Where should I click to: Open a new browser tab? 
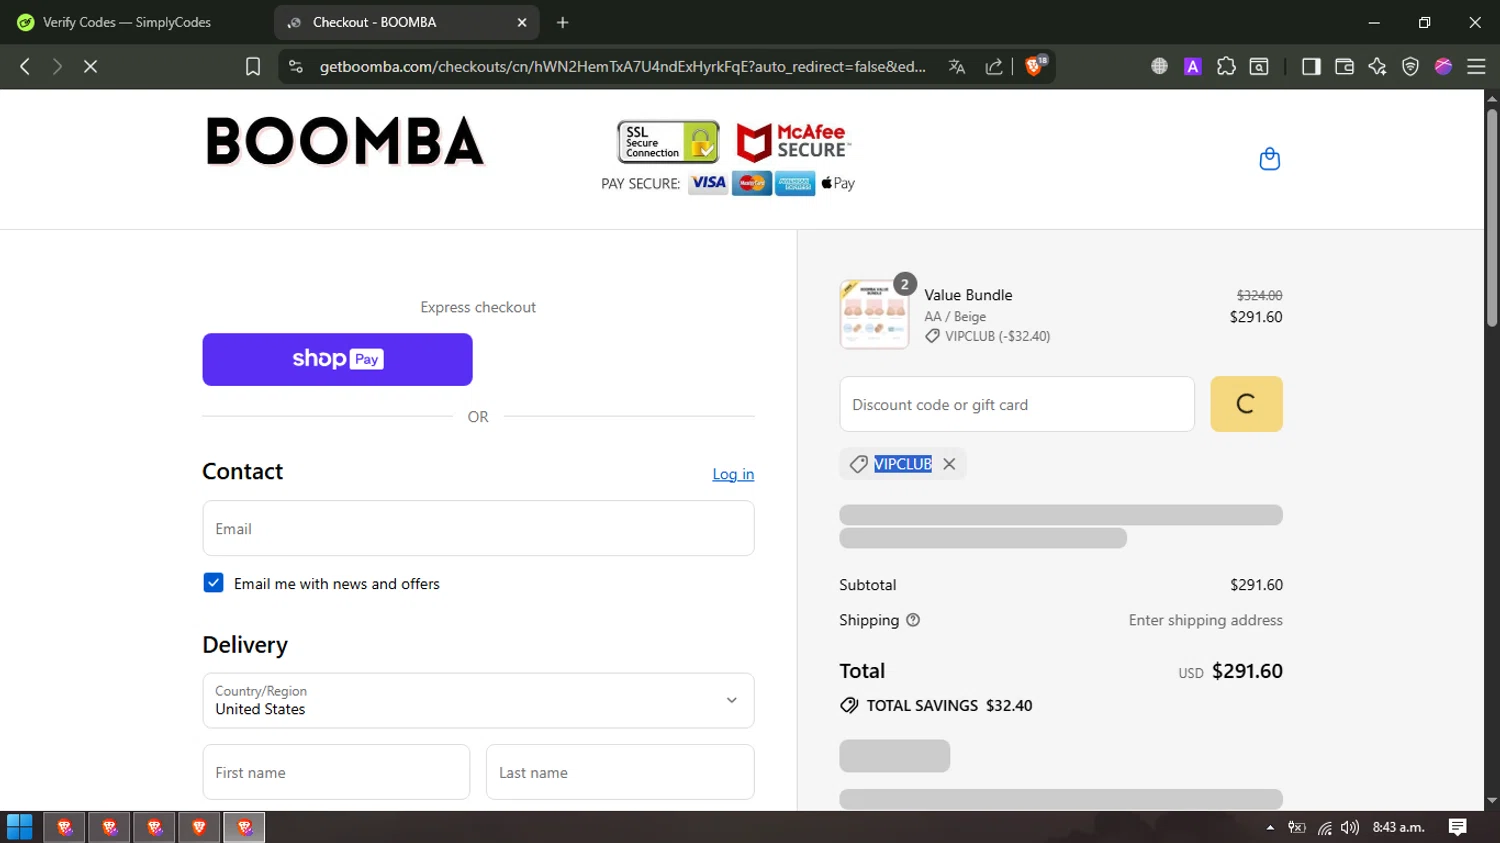[x=563, y=22]
